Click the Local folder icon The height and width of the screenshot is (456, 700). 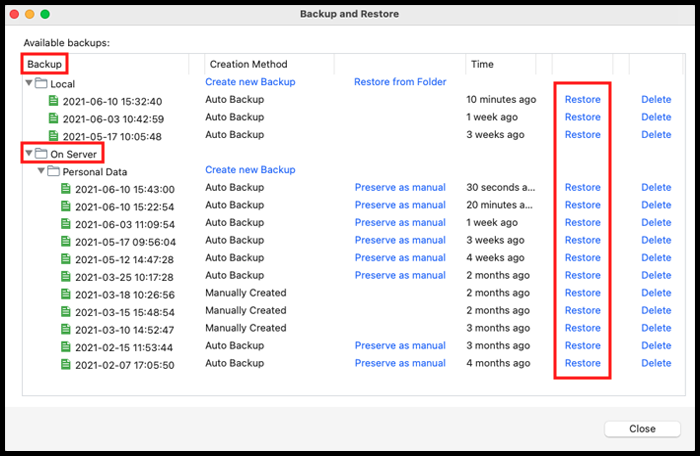point(41,83)
